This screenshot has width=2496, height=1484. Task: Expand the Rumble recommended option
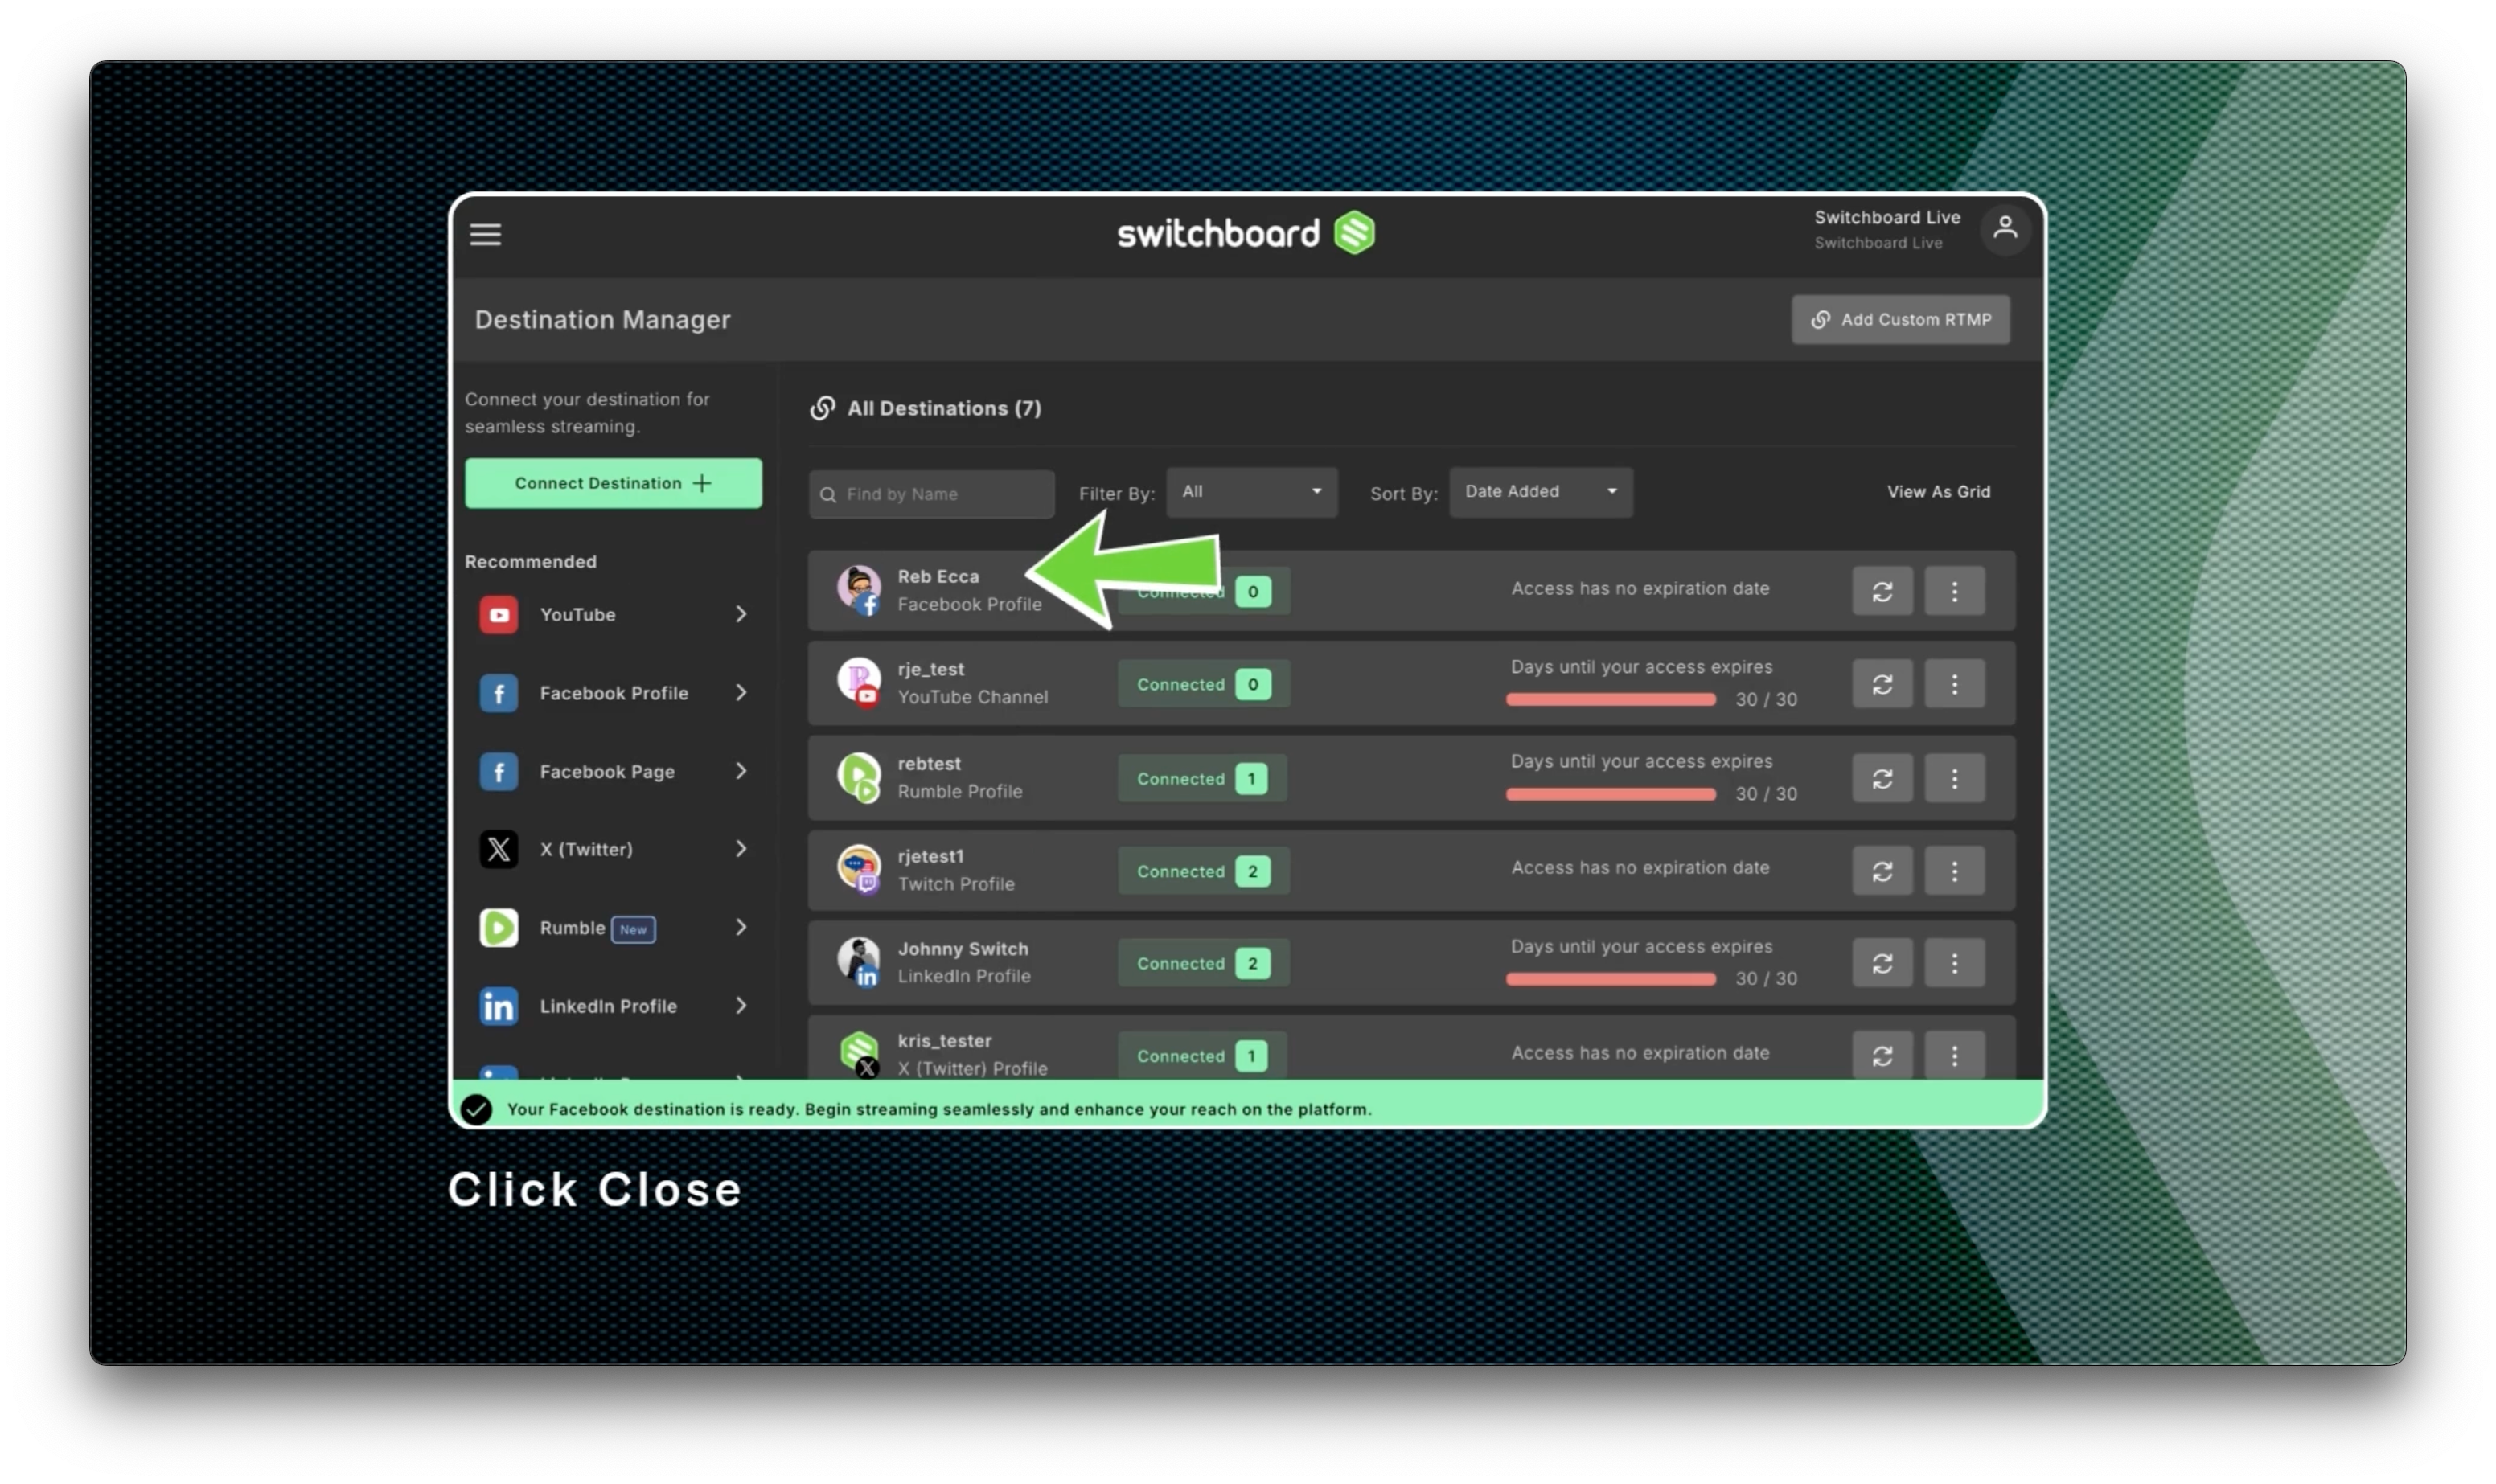click(741, 928)
